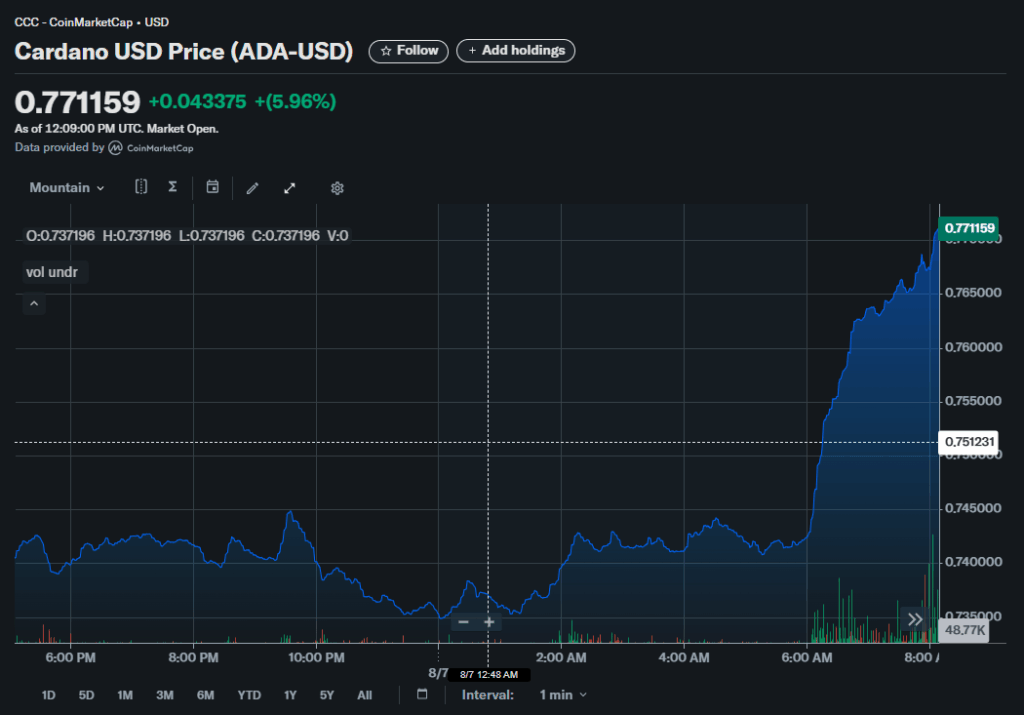Open chart settings gear
This screenshot has width=1024, height=715.
coord(337,188)
